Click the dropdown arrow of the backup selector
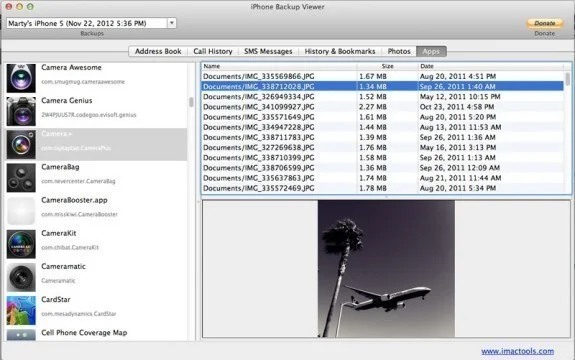Image resolution: width=575 pixels, height=360 pixels. click(172, 23)
